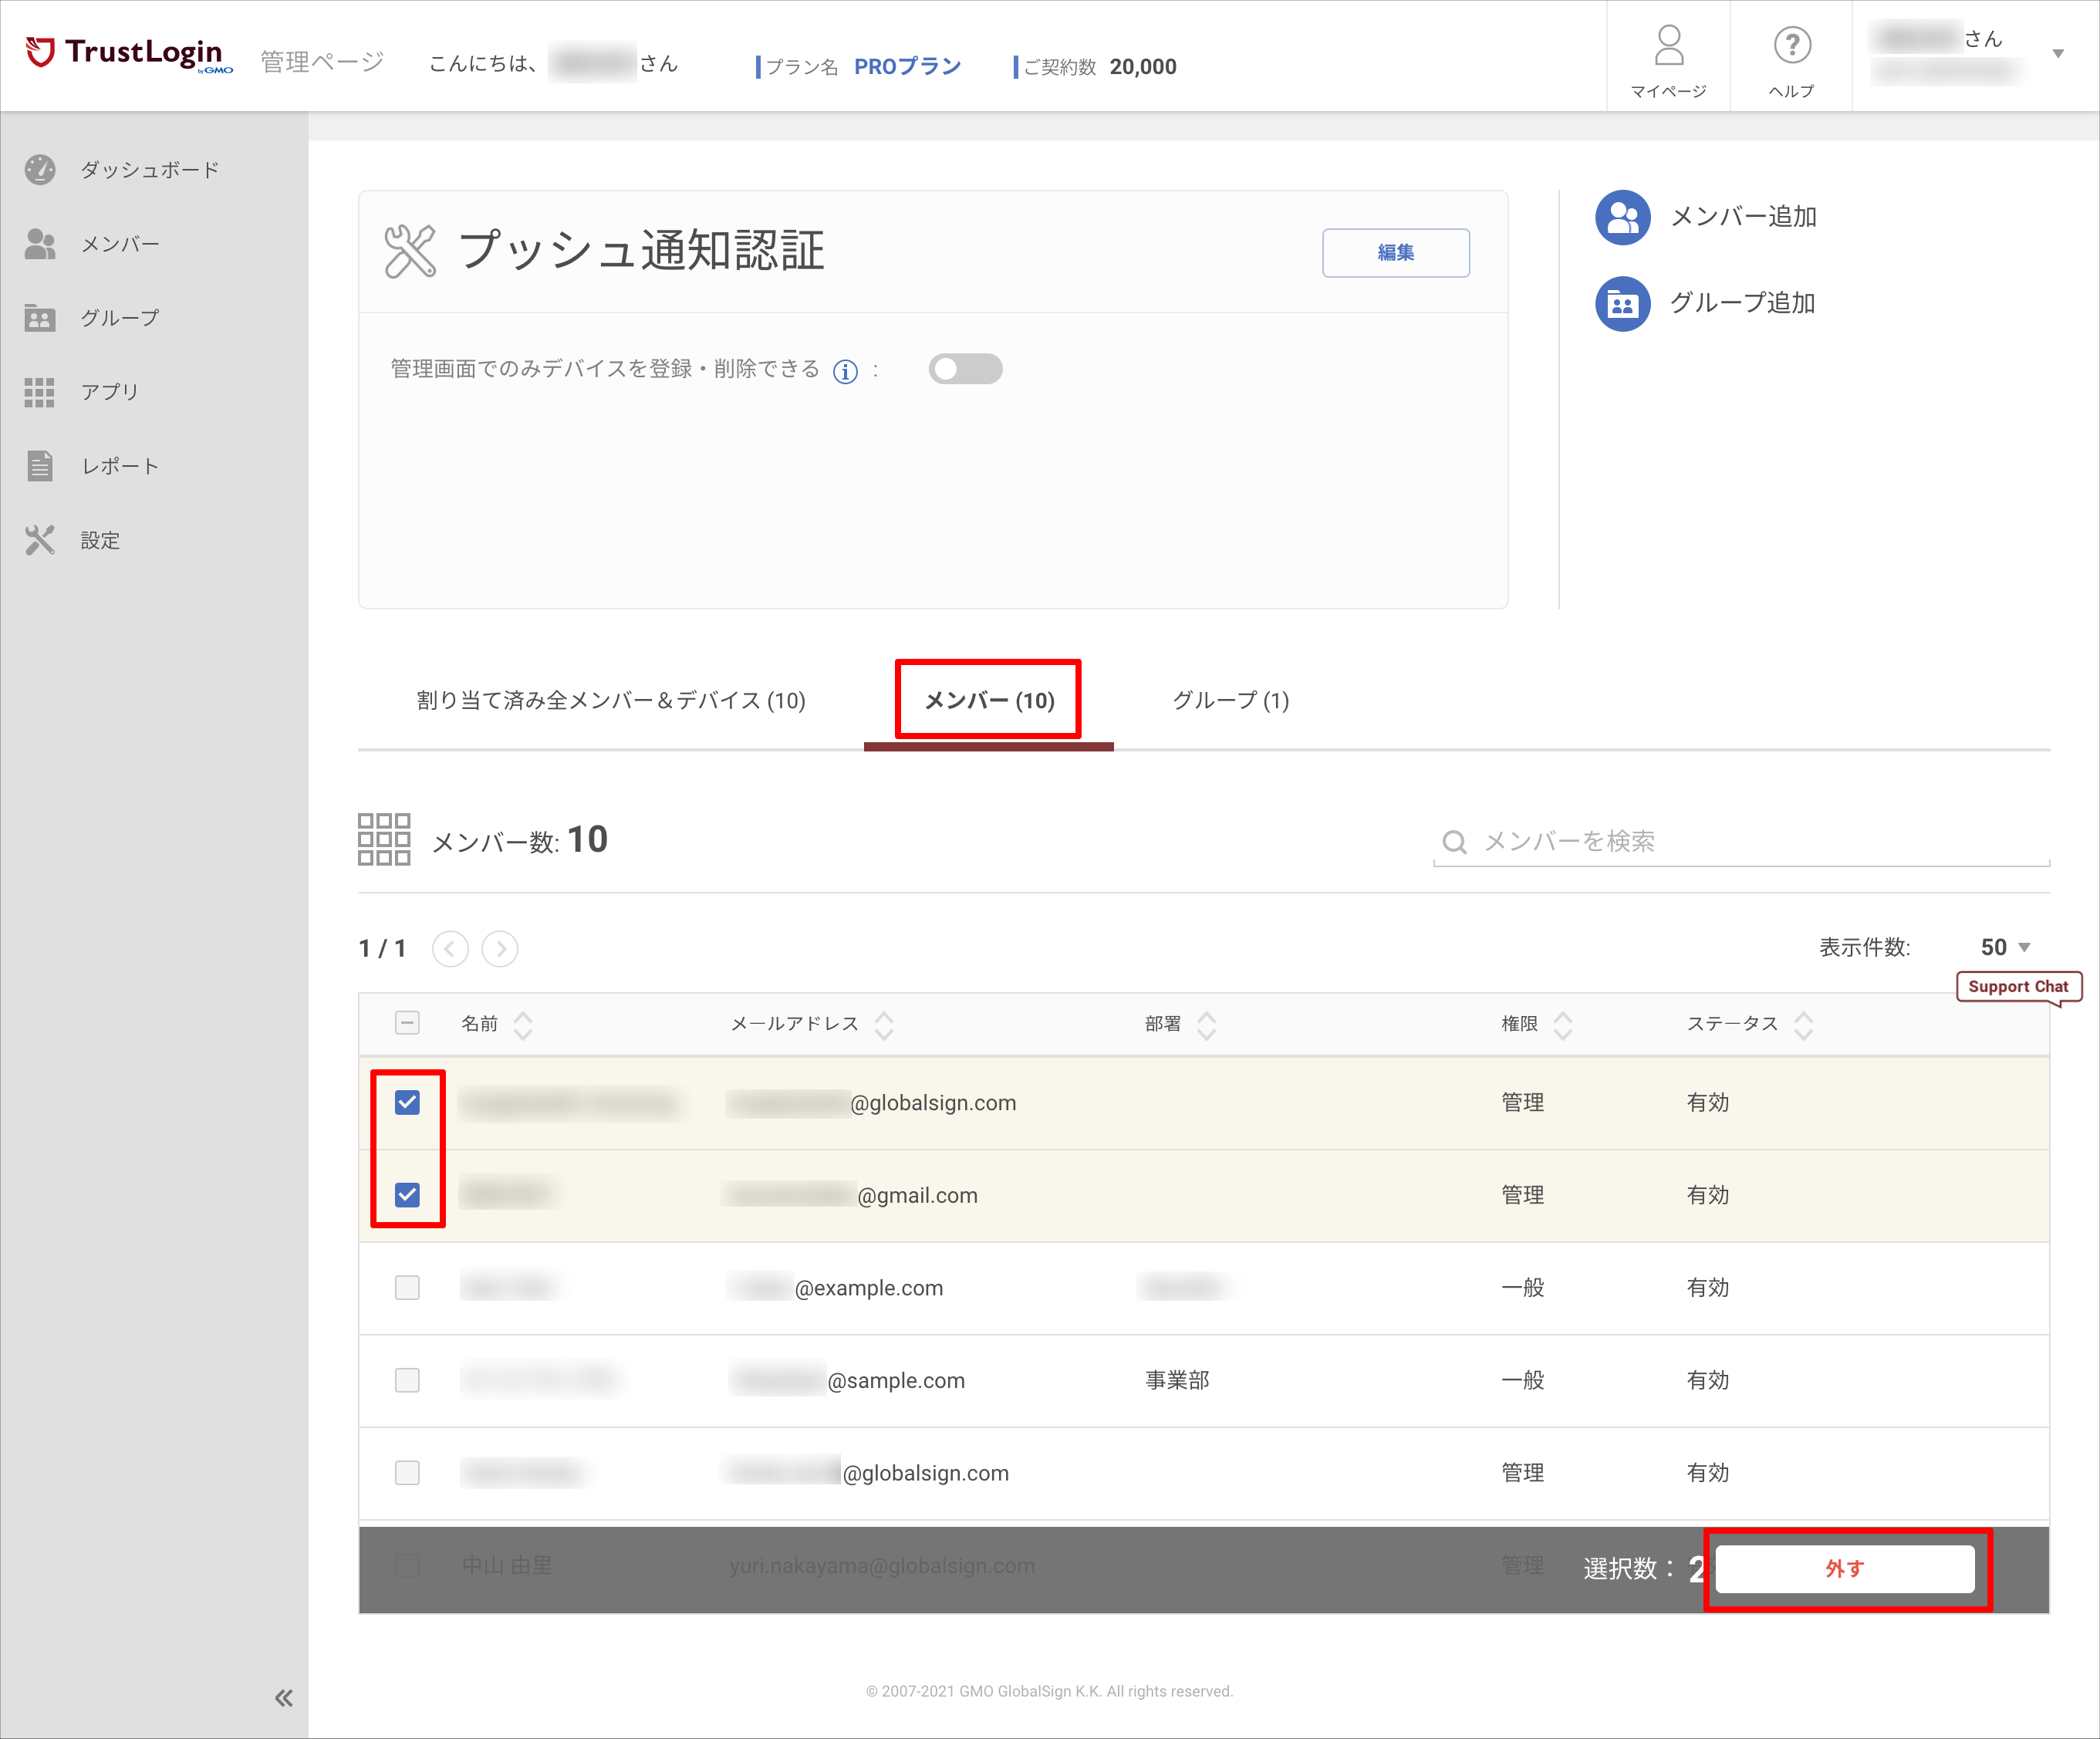2100x1739 pixels.
Task: Click 20,000 contract count value
Action: (x=1142, y=66)
